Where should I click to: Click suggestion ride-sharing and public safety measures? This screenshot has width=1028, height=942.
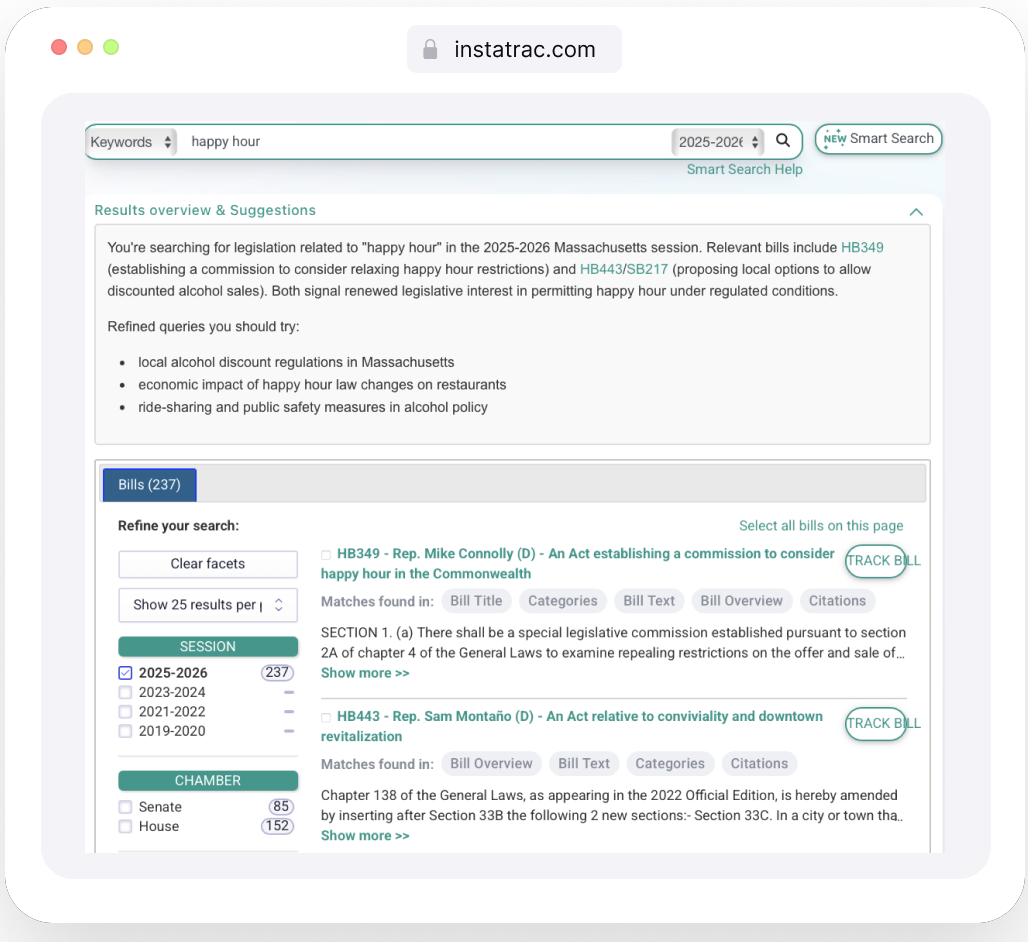click(x=313, y=407)
